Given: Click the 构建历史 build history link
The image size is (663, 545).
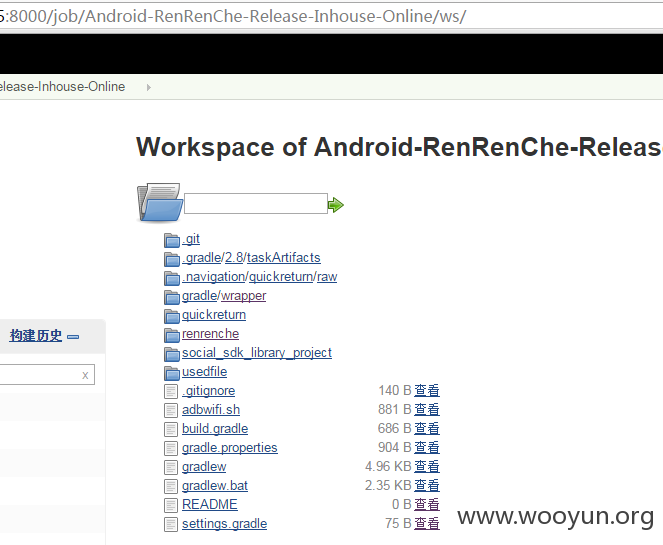Looking at the screenshot, I should click(36, 336).
